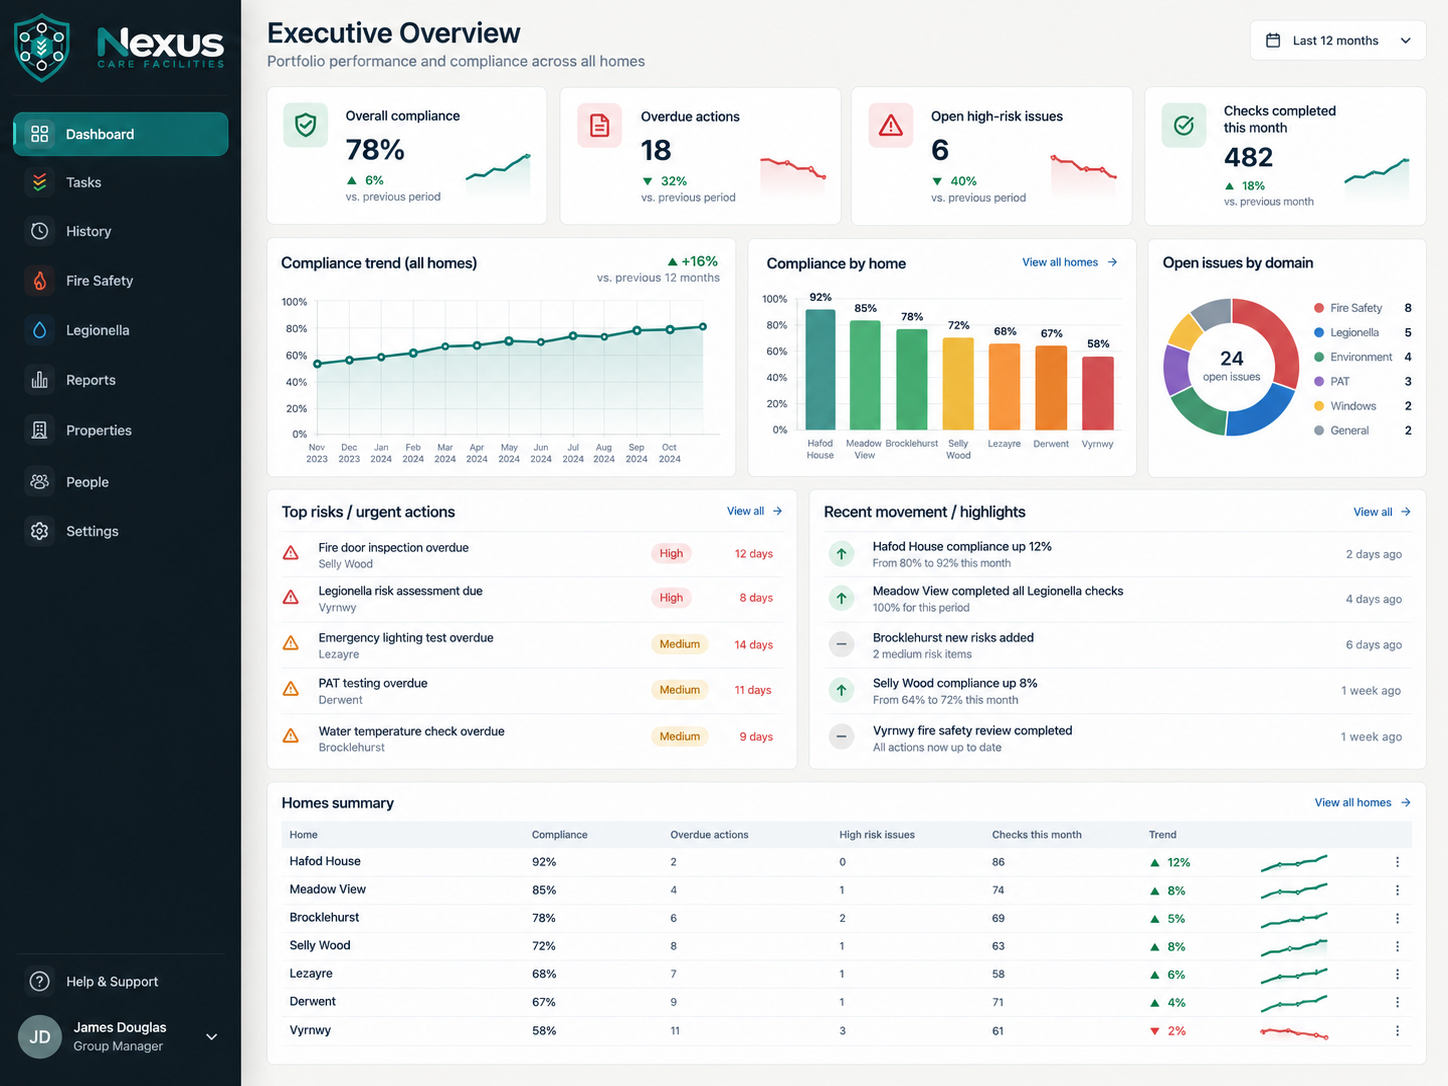Click the Settings gear icon
Image resolution: width=1448 pixels, height=1086 pixels.
pos(40,531)
